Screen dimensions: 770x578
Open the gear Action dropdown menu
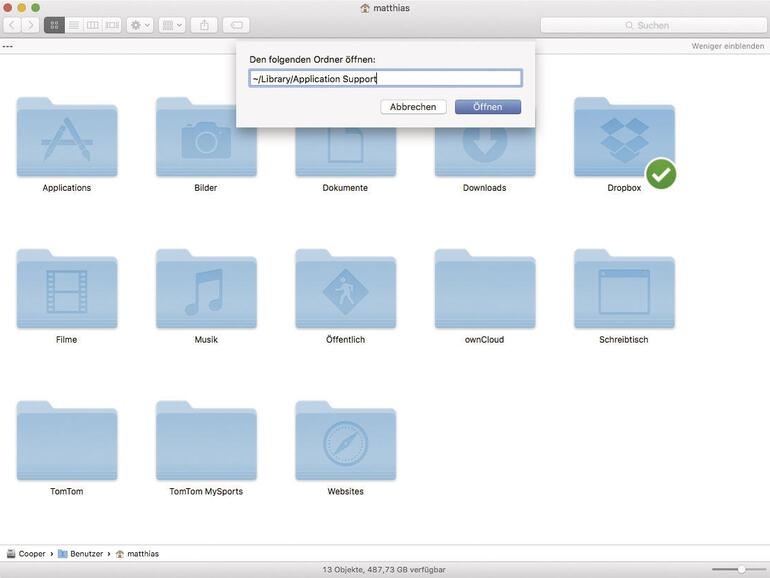(140, 25)
